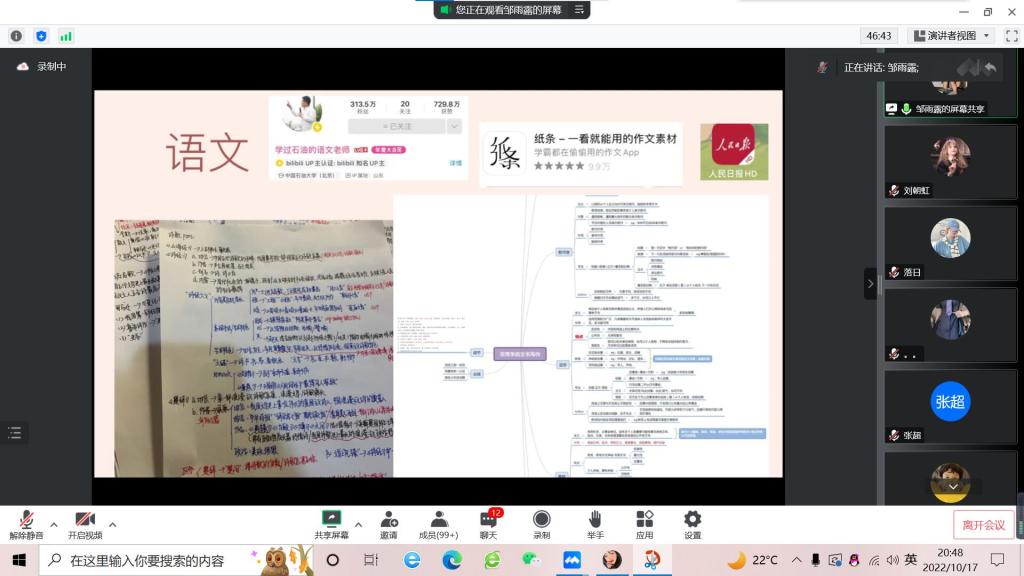This screenshot has height=576, width=1024.
Task: Expand the video options arrow beside 开启视频
Action: 112,523
